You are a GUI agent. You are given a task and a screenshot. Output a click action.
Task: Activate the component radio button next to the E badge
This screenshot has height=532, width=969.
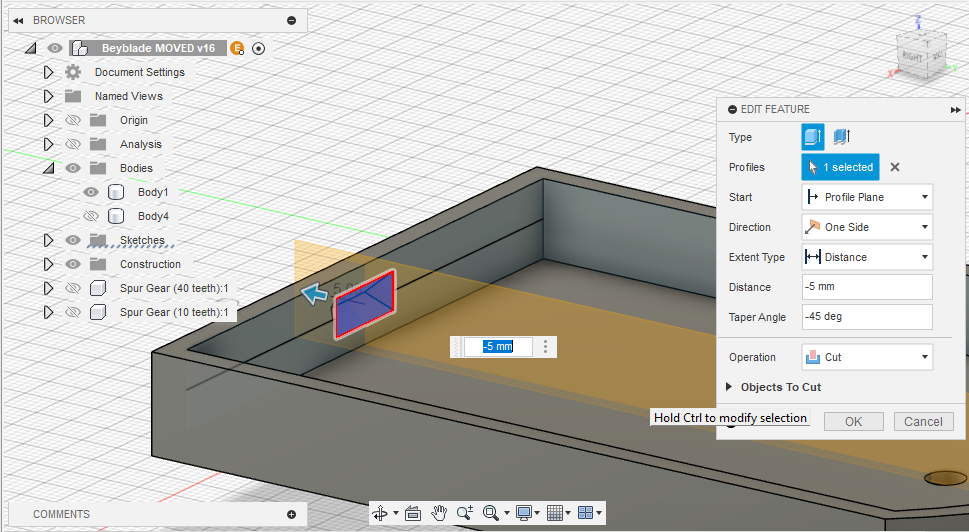[258, 48]
